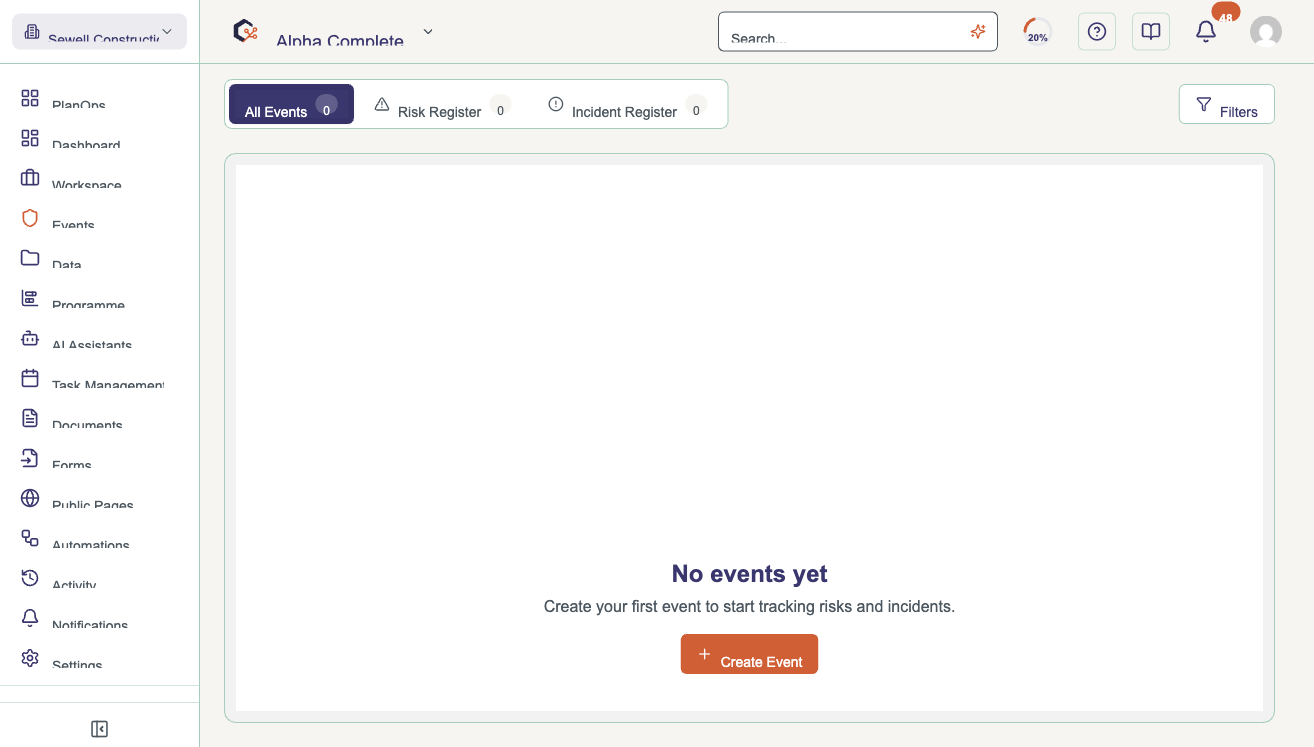Open Task Management calendar icon
1314x747 pixels.
pos(30,378)
